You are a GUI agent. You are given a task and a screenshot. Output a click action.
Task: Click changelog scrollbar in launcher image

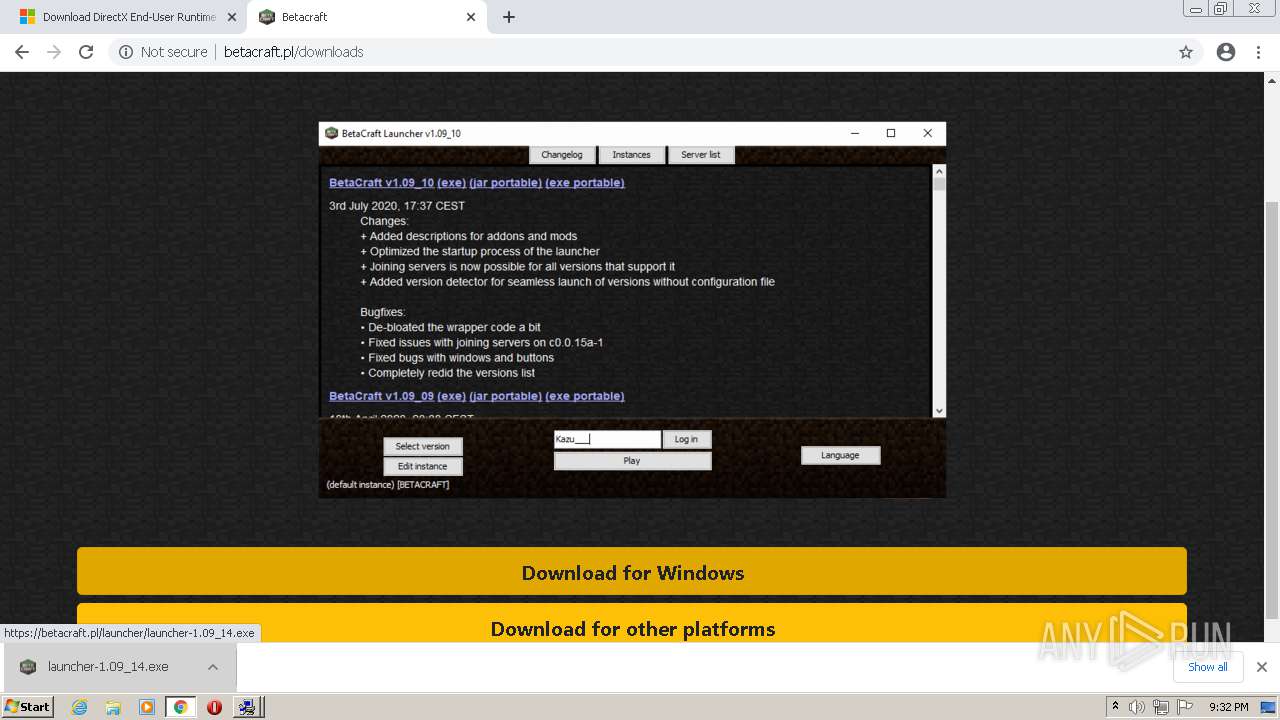click(x=938, y=290)
